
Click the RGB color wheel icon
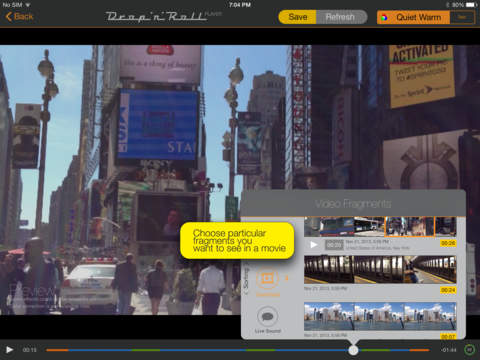384,18
